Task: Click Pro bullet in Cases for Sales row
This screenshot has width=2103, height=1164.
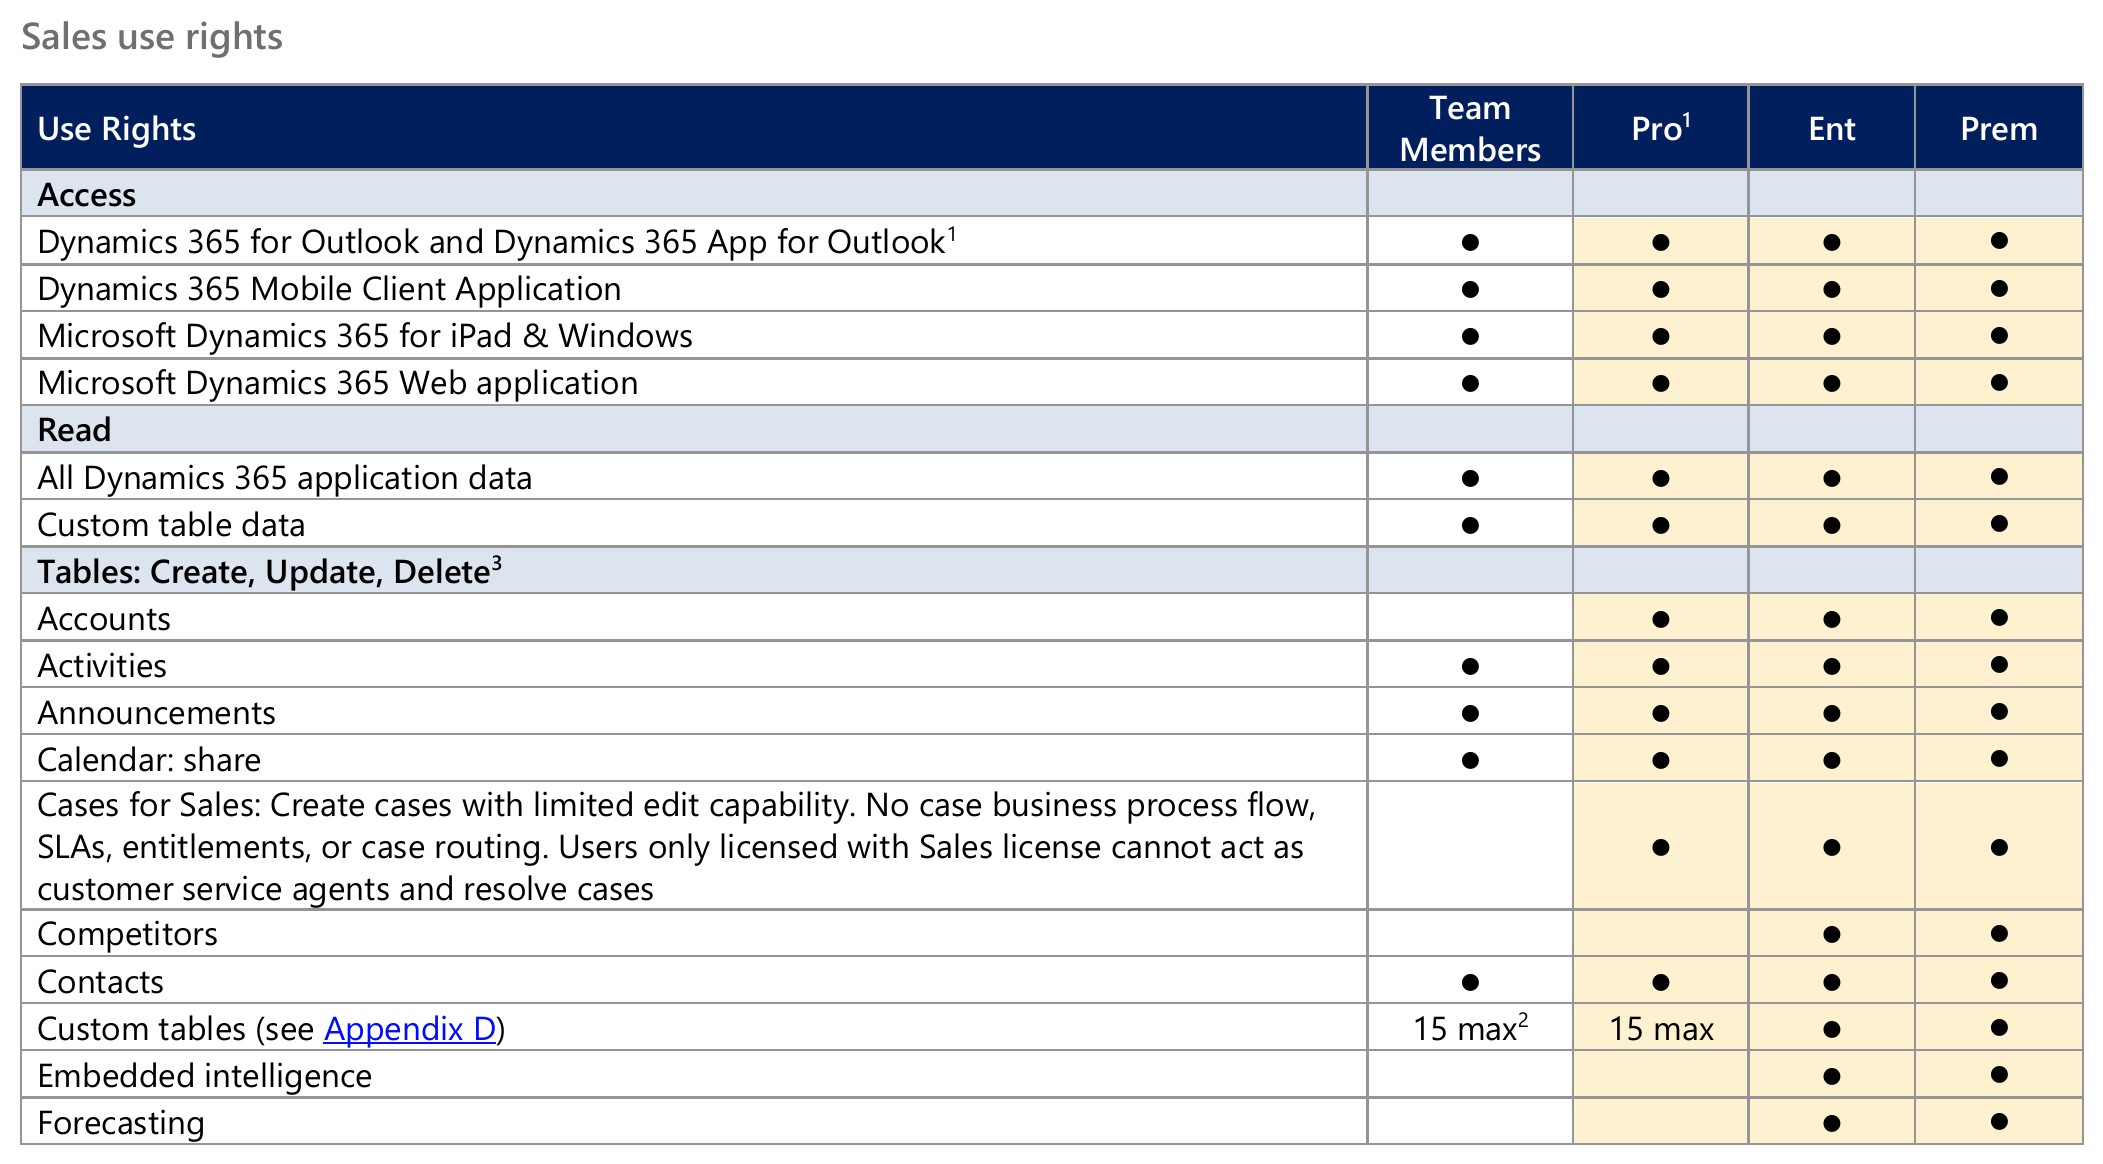Action: (x=1660, y=847)
